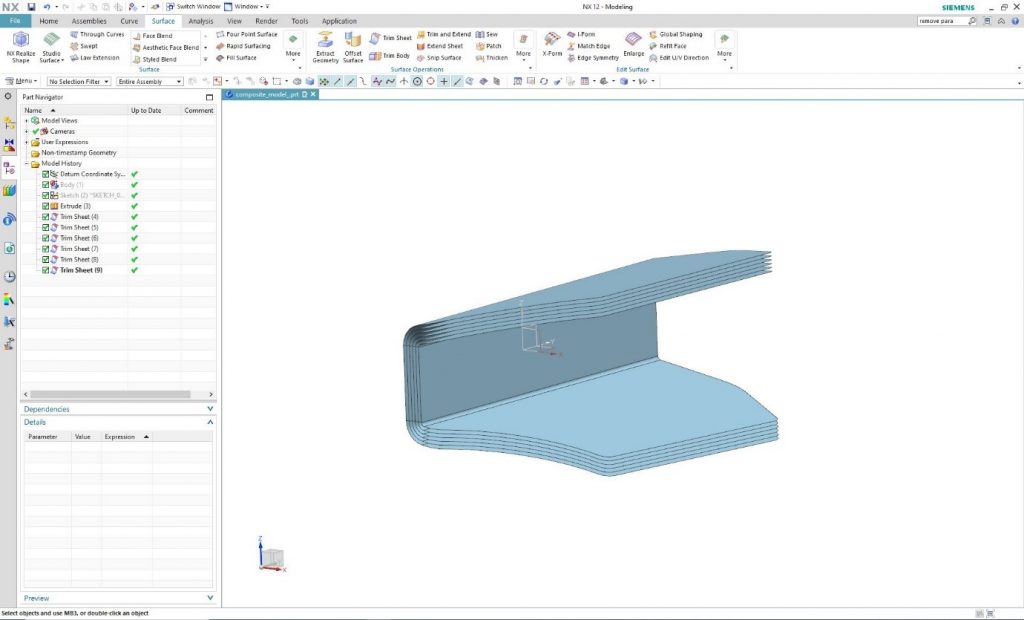This screenshot has height=620, width=1024.
Task: Click the Trim Sheet button in ribbon
Action: pyautogui.click(x=391, y=38)
